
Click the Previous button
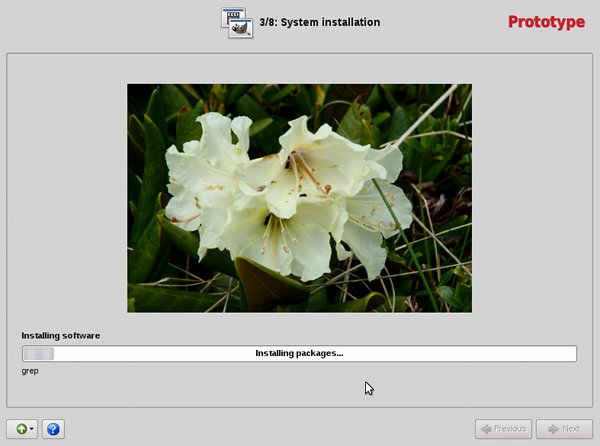coord(504,429)
